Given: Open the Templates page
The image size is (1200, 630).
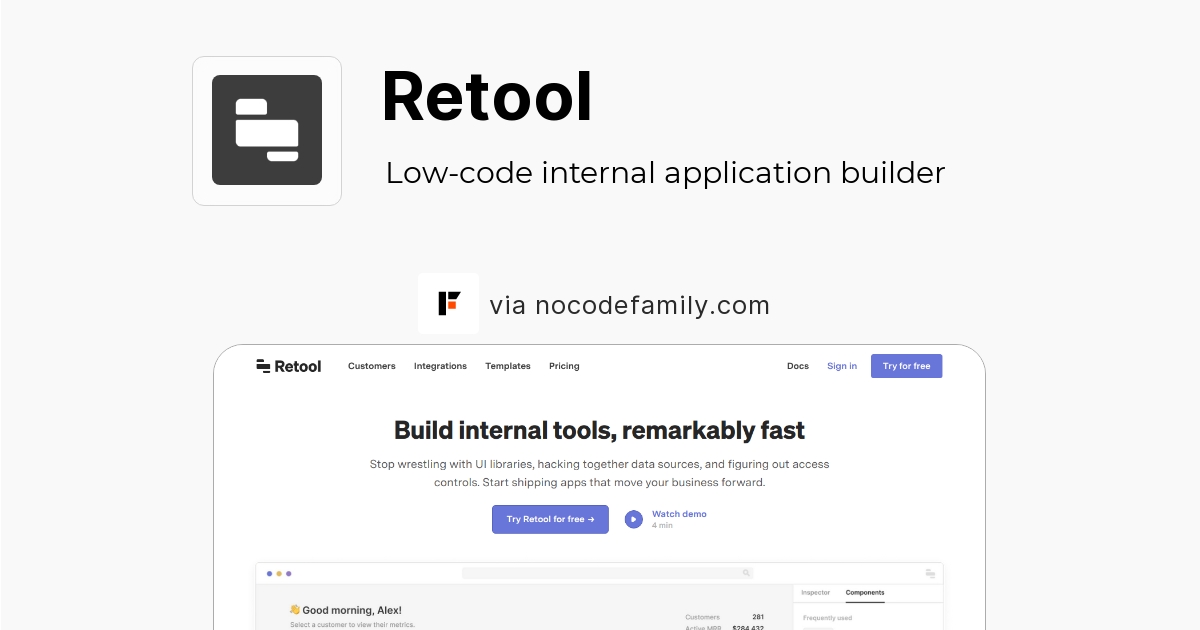Looking at the screenshot, I should click(507, 366).
